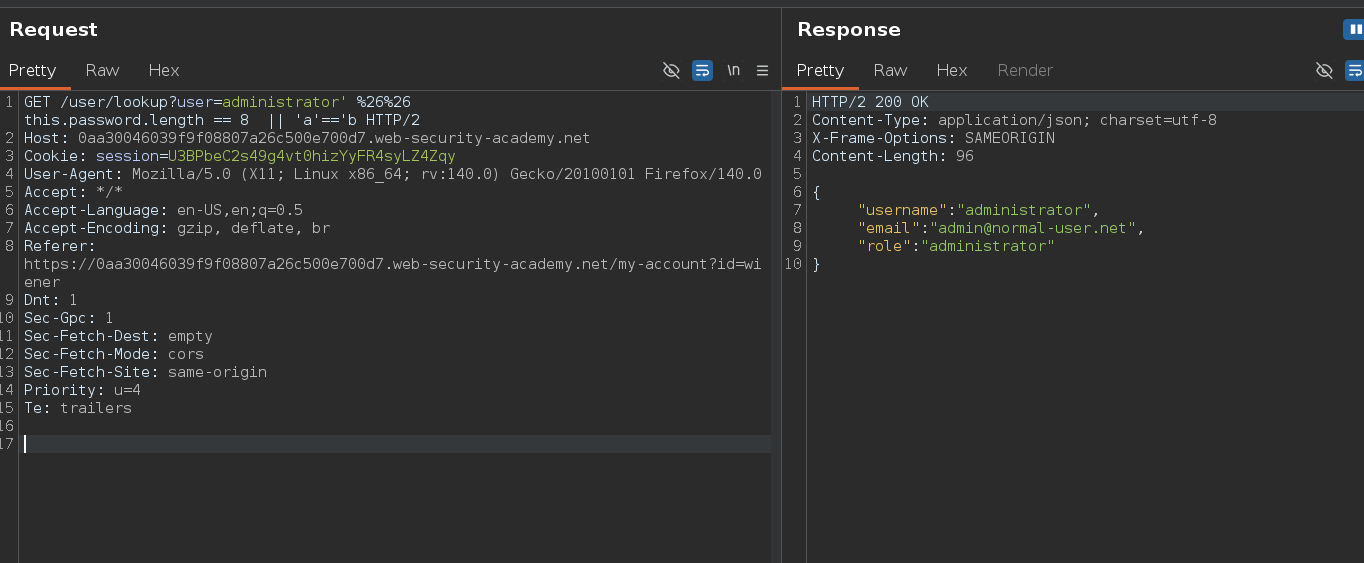Image resolution: width=1364 pixels, height=563 pixels.
Task: Click the "role":"administrator" JSON line
Action: point(956,246)
